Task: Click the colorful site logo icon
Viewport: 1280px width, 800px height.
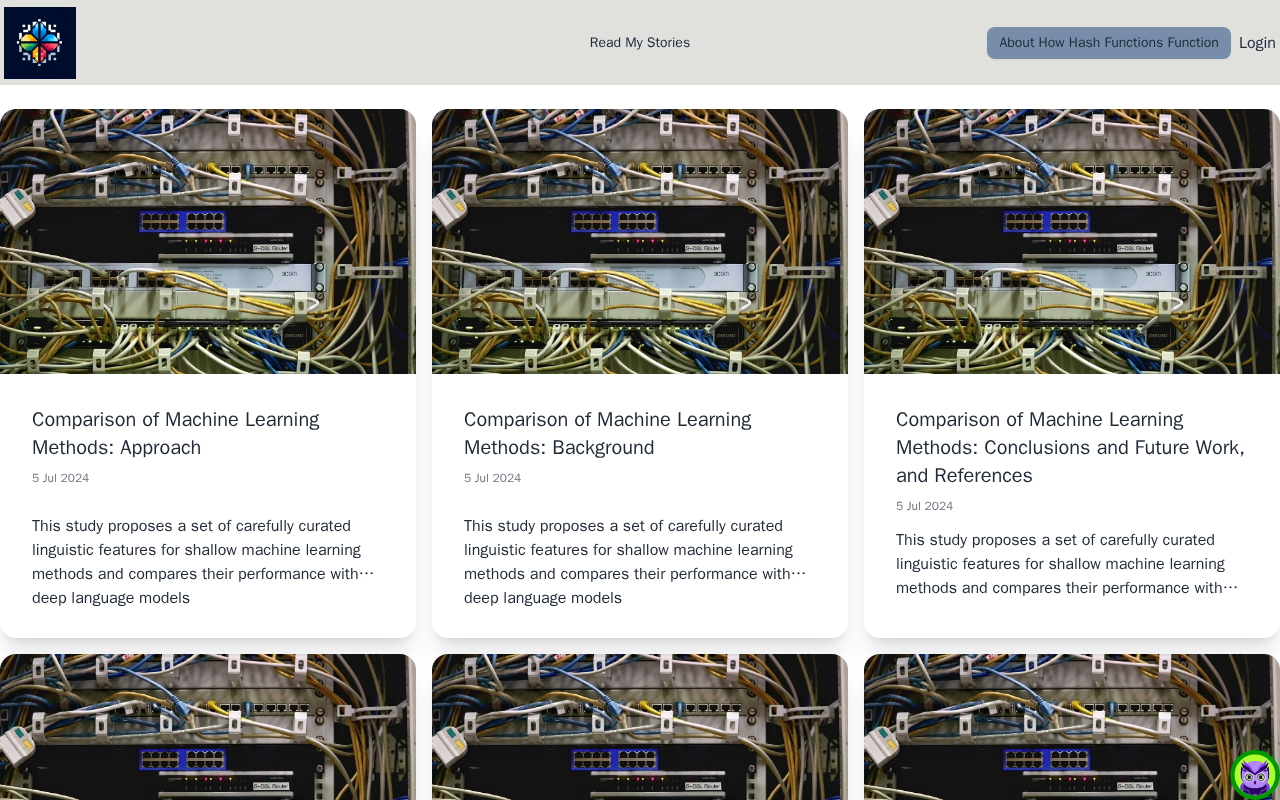Action: click(x=40, y=43)
